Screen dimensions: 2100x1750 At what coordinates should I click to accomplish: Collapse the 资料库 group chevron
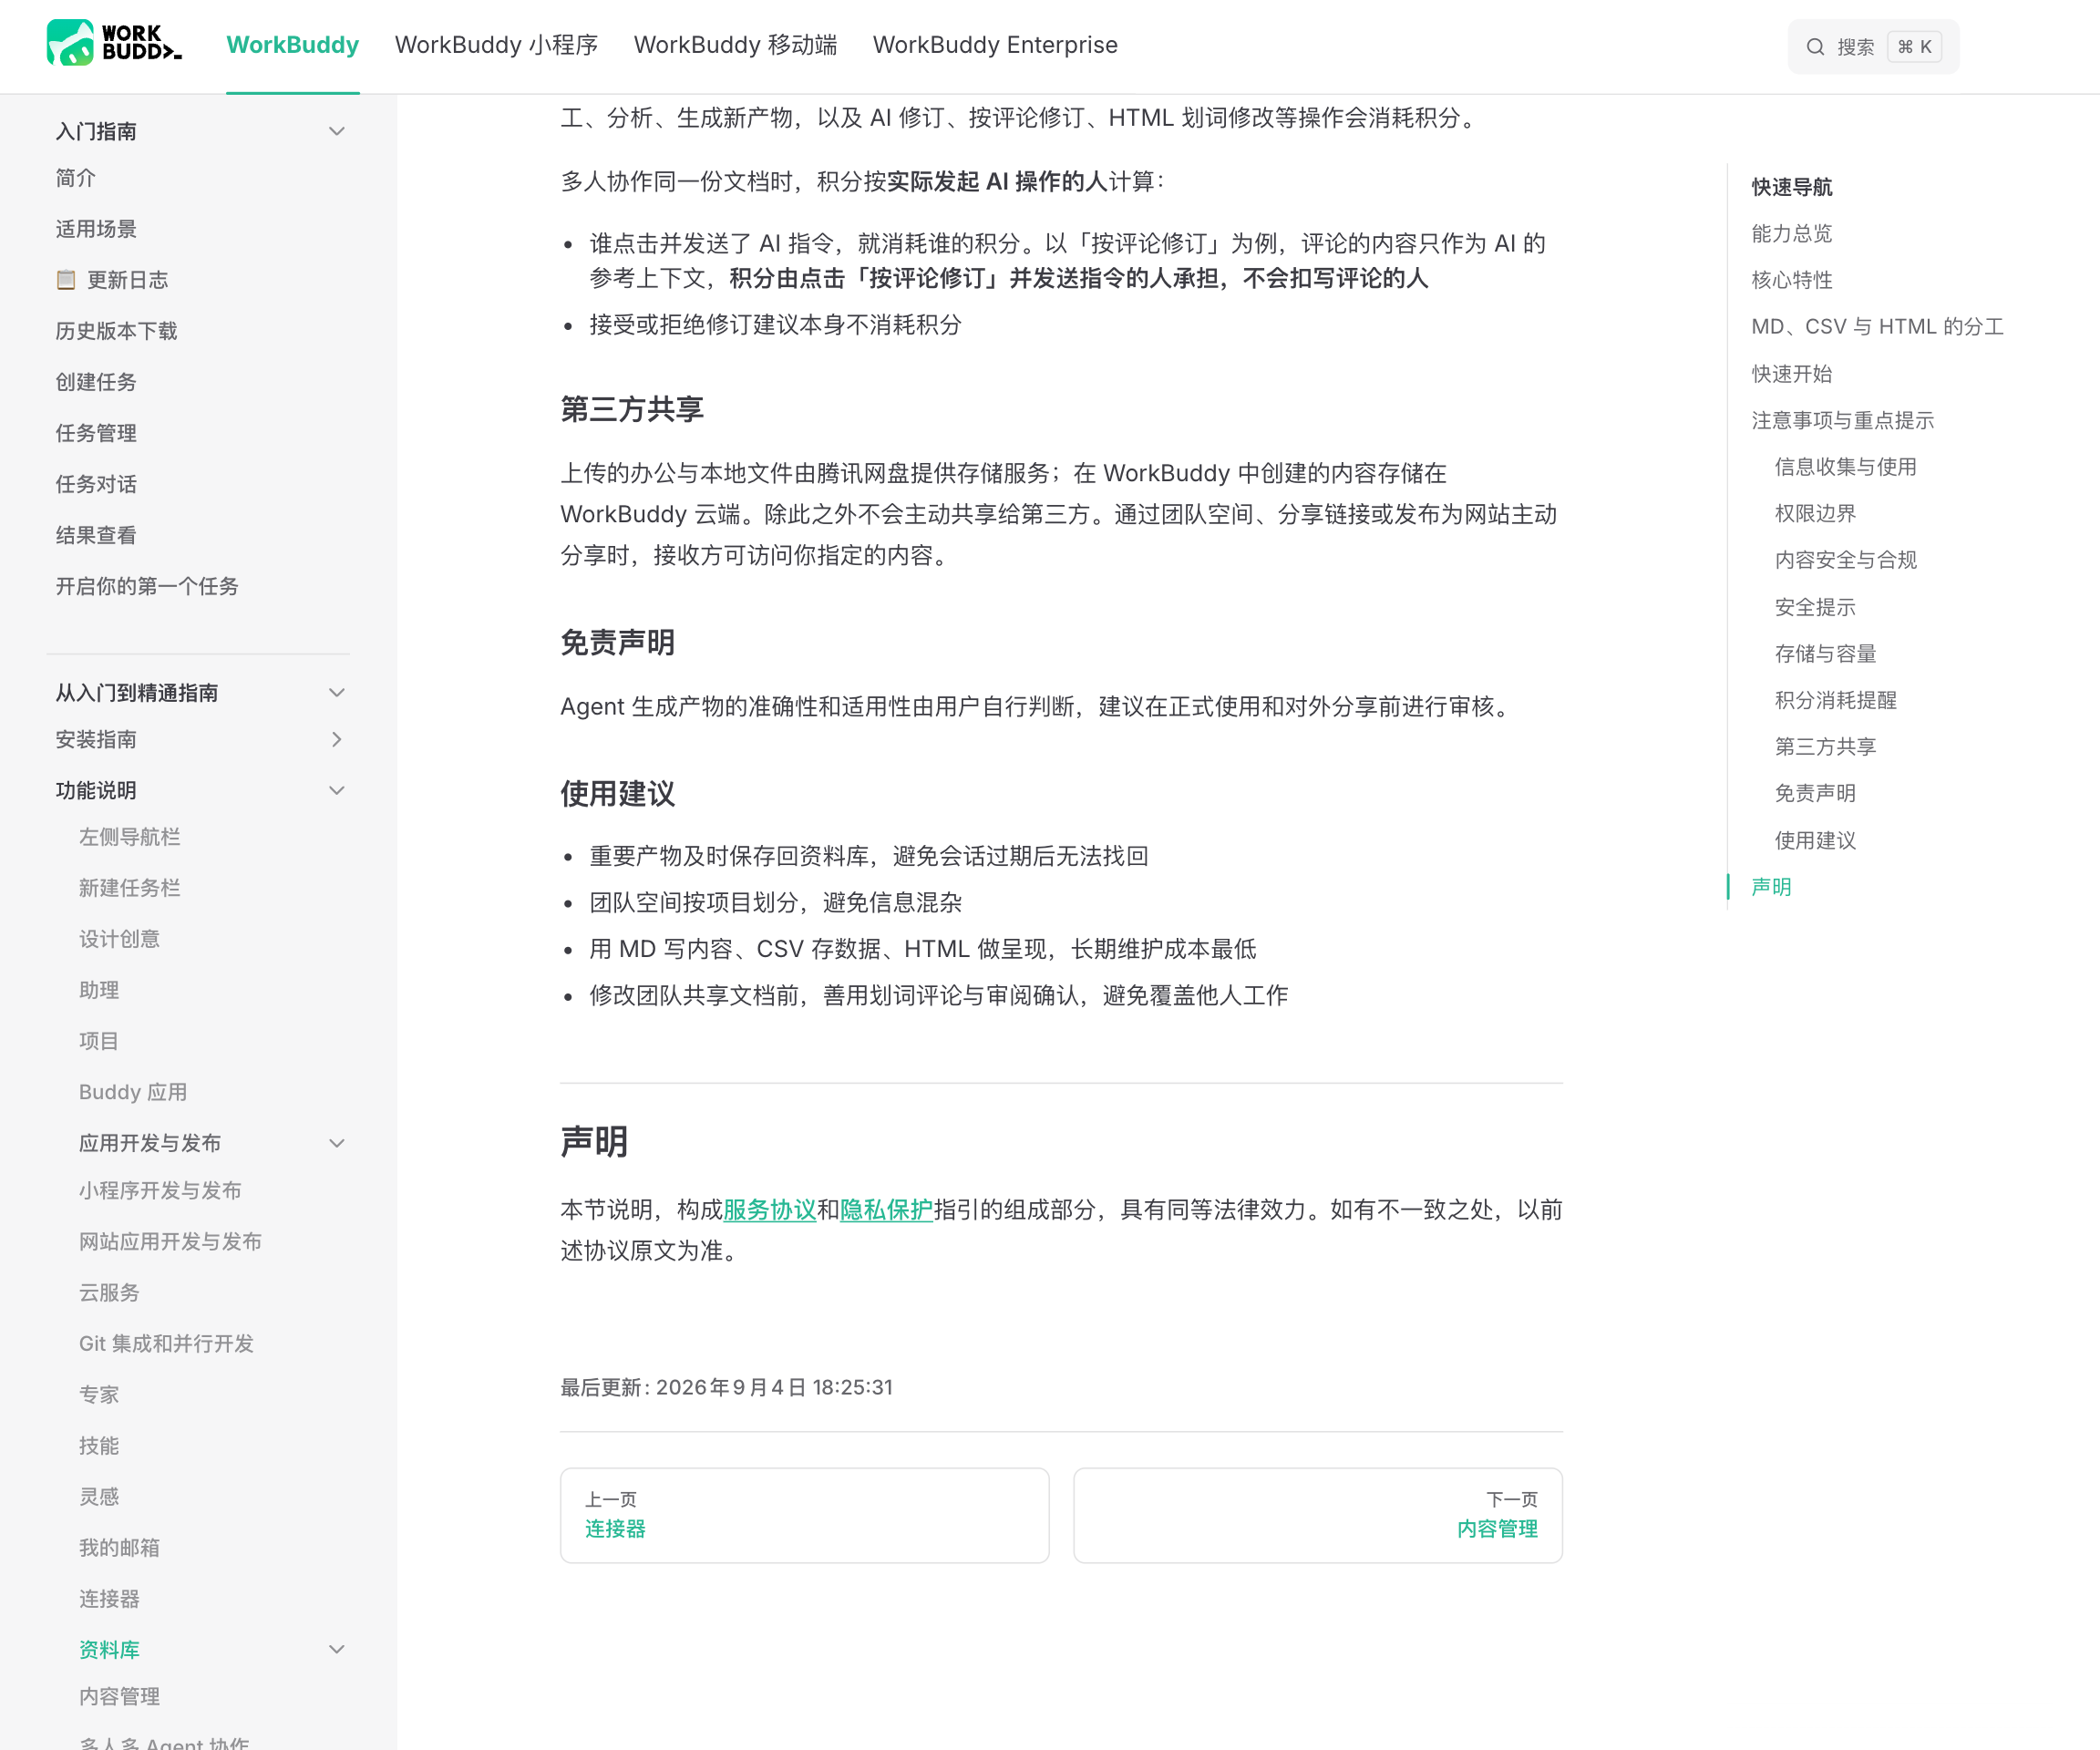337,1649
